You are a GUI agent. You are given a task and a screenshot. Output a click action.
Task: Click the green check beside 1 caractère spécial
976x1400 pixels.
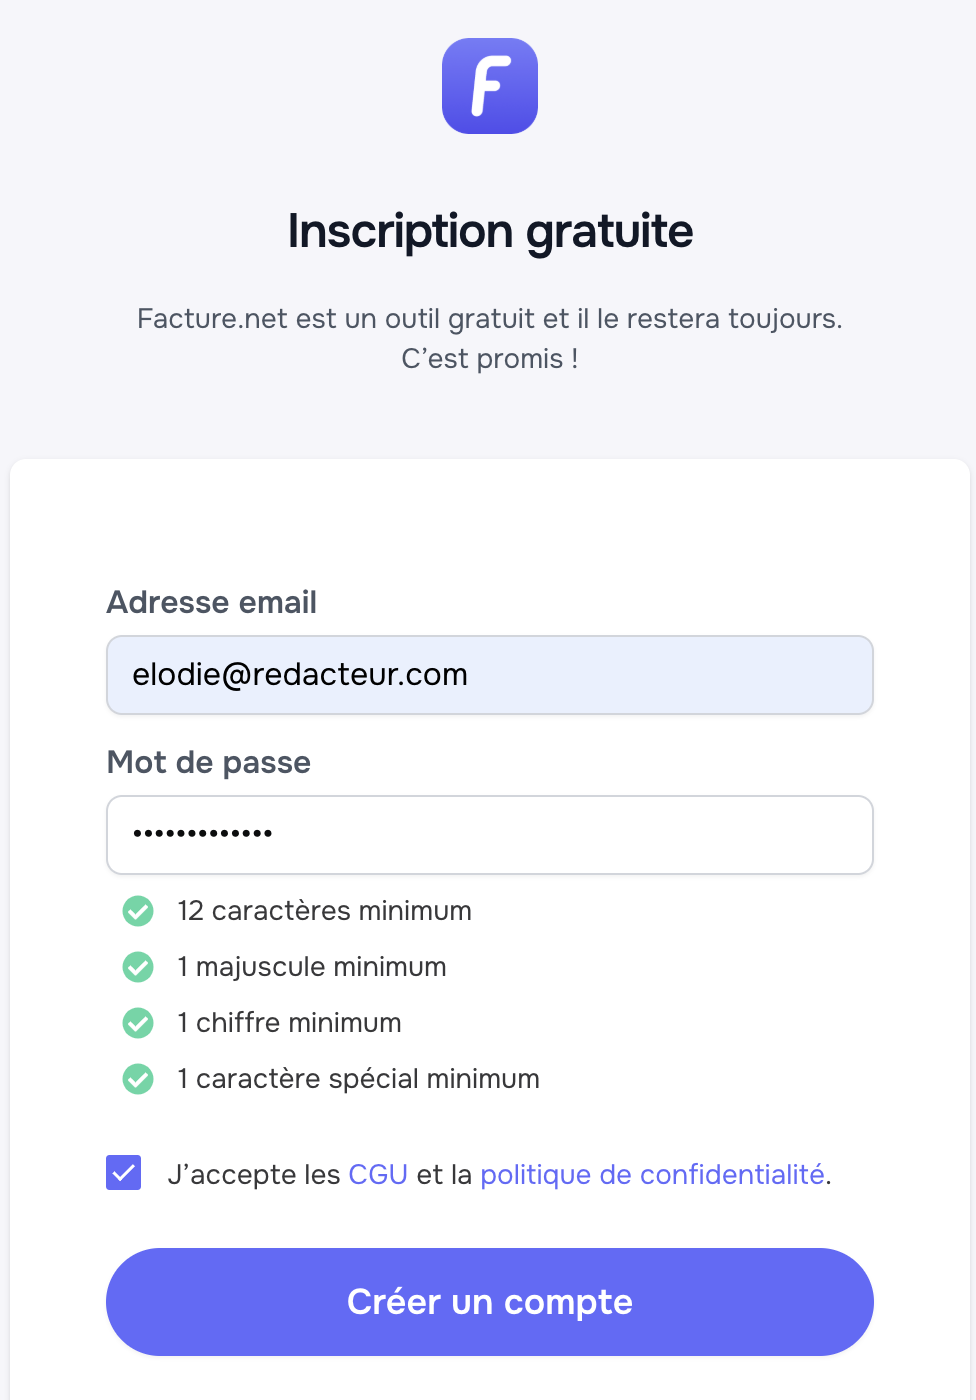(x=138, y=1079)
